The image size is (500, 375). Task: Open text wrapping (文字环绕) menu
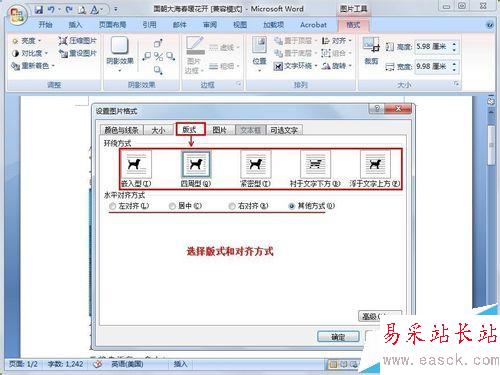click(x=295, y=66)
